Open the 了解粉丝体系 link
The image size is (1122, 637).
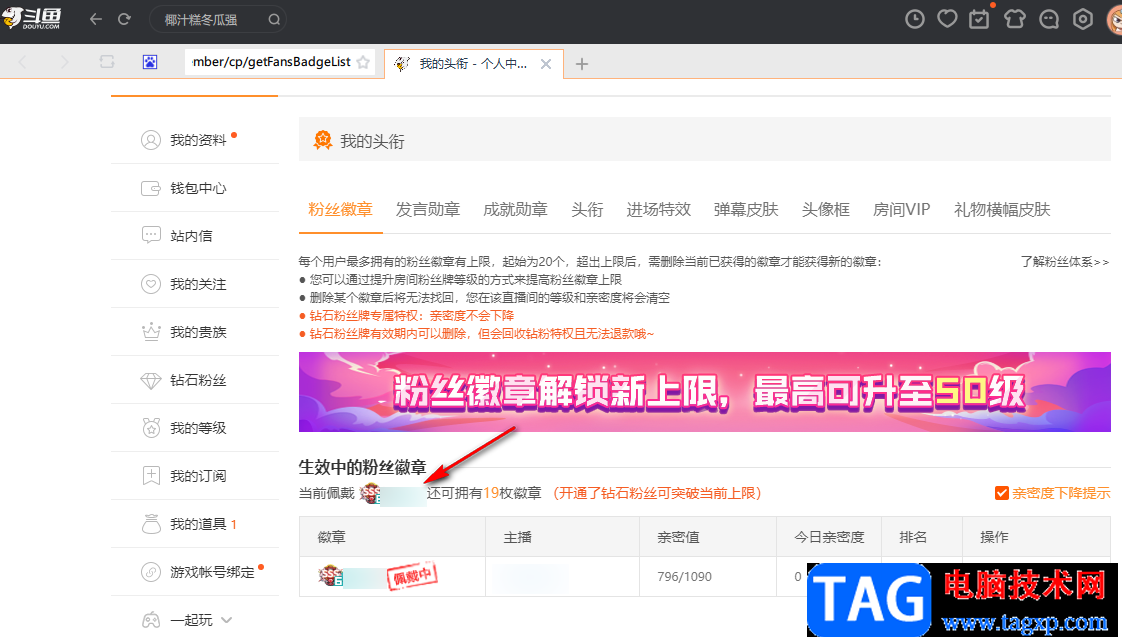1065,262
